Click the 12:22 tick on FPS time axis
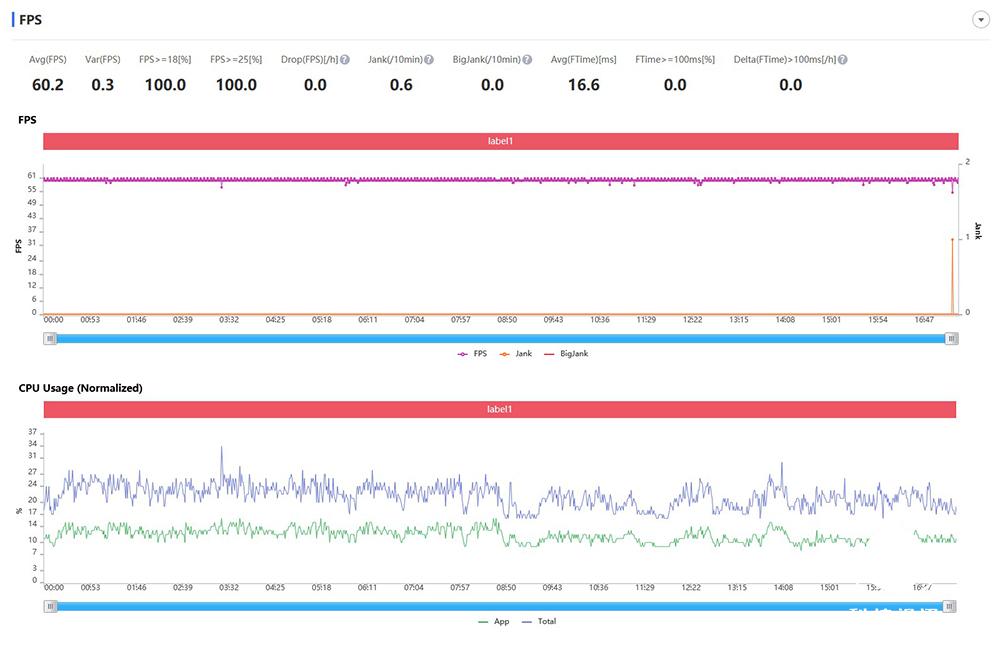1000x661 pixels. (x=693, y=320)
